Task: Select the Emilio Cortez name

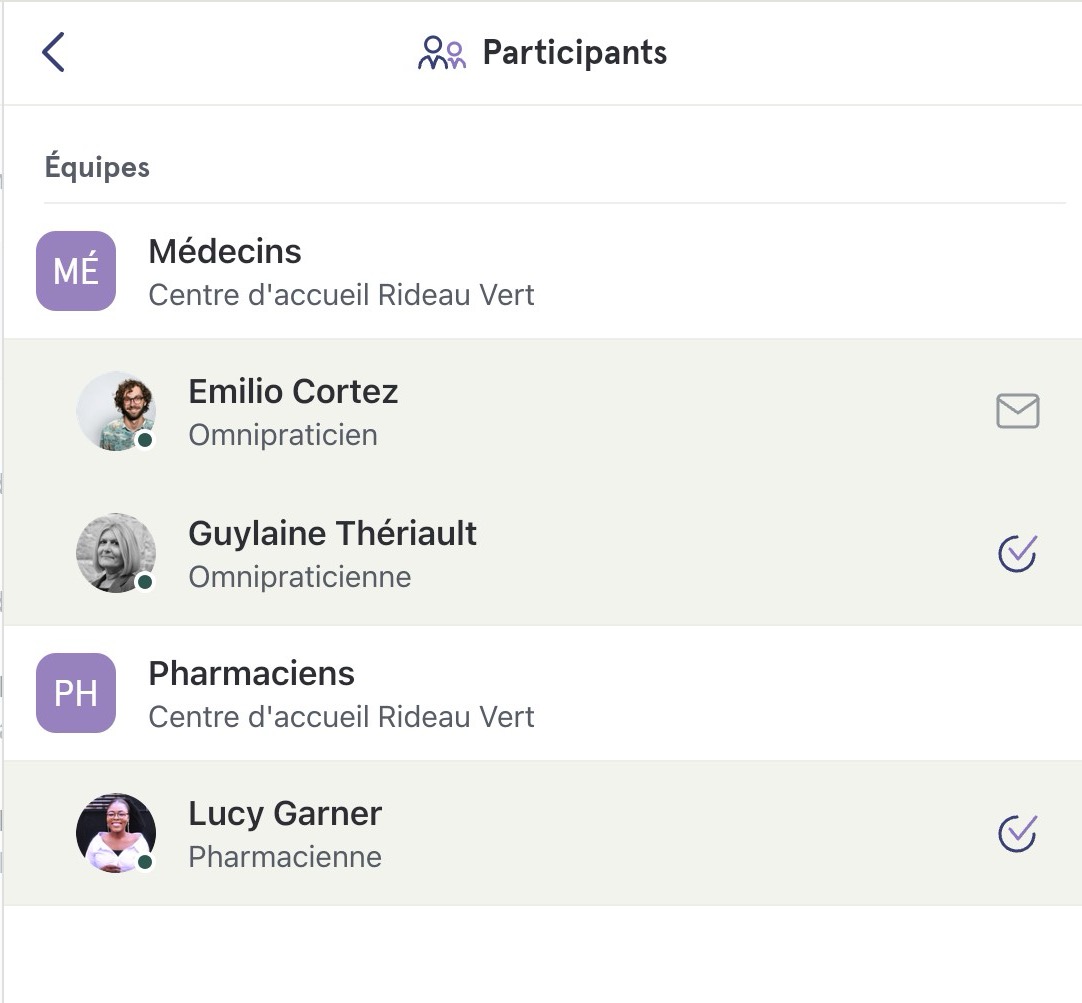Action: coord(293,391)
